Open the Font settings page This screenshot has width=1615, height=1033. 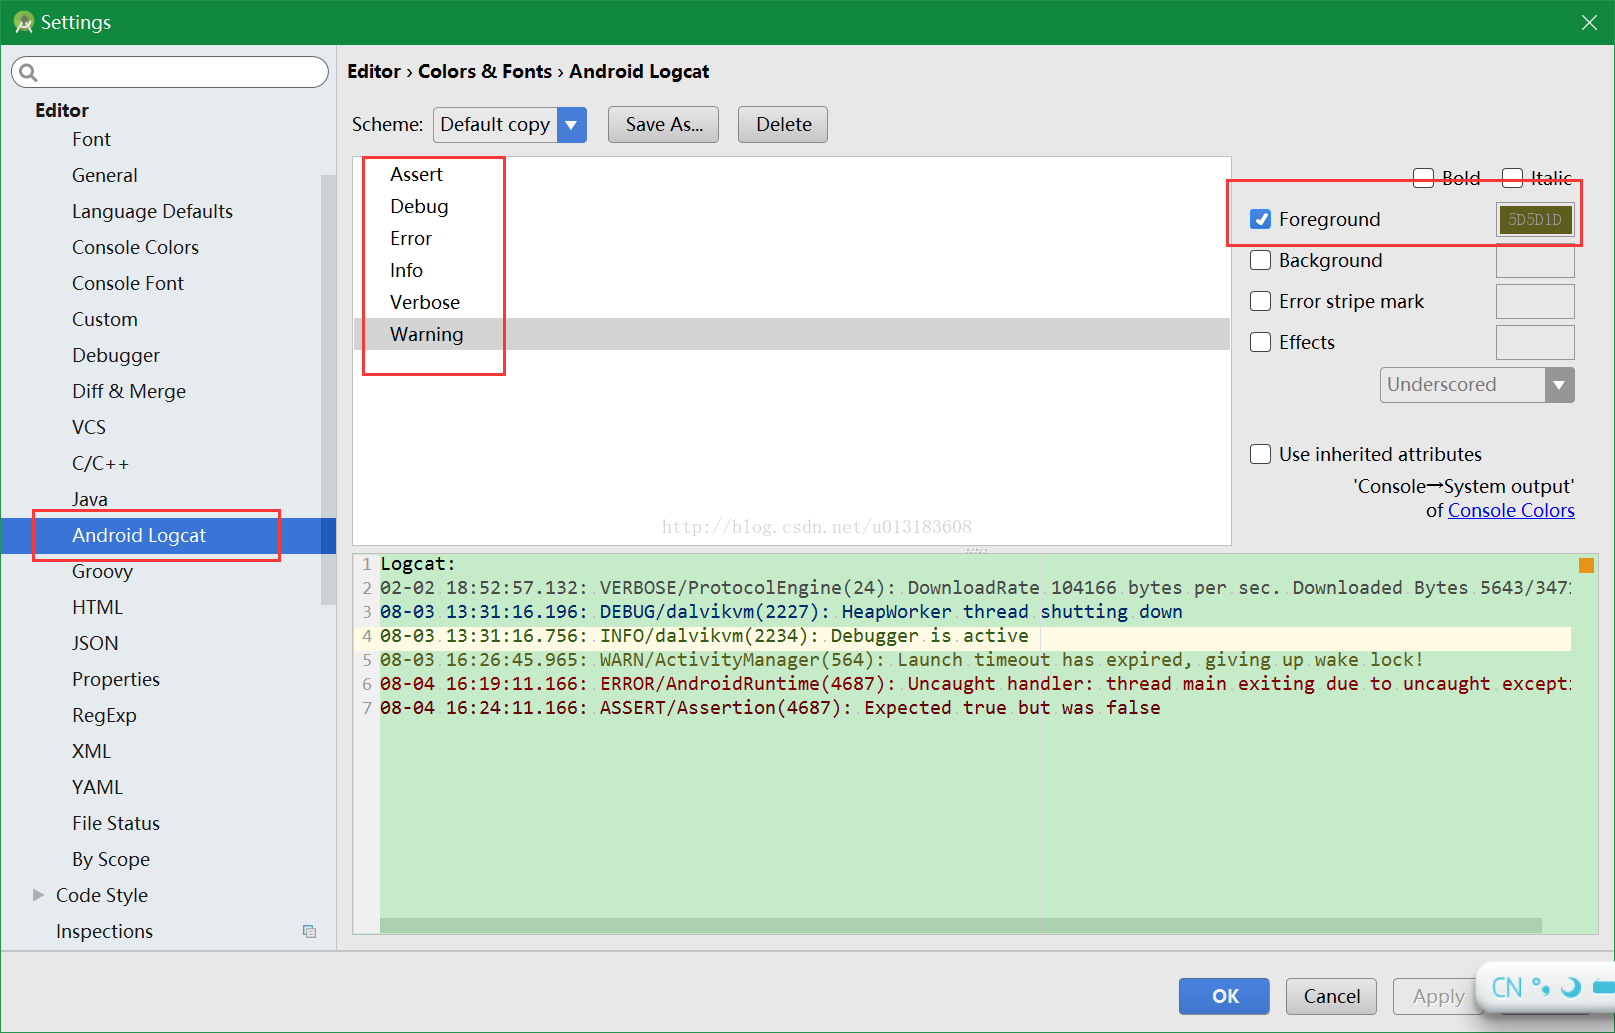point(91,139)
